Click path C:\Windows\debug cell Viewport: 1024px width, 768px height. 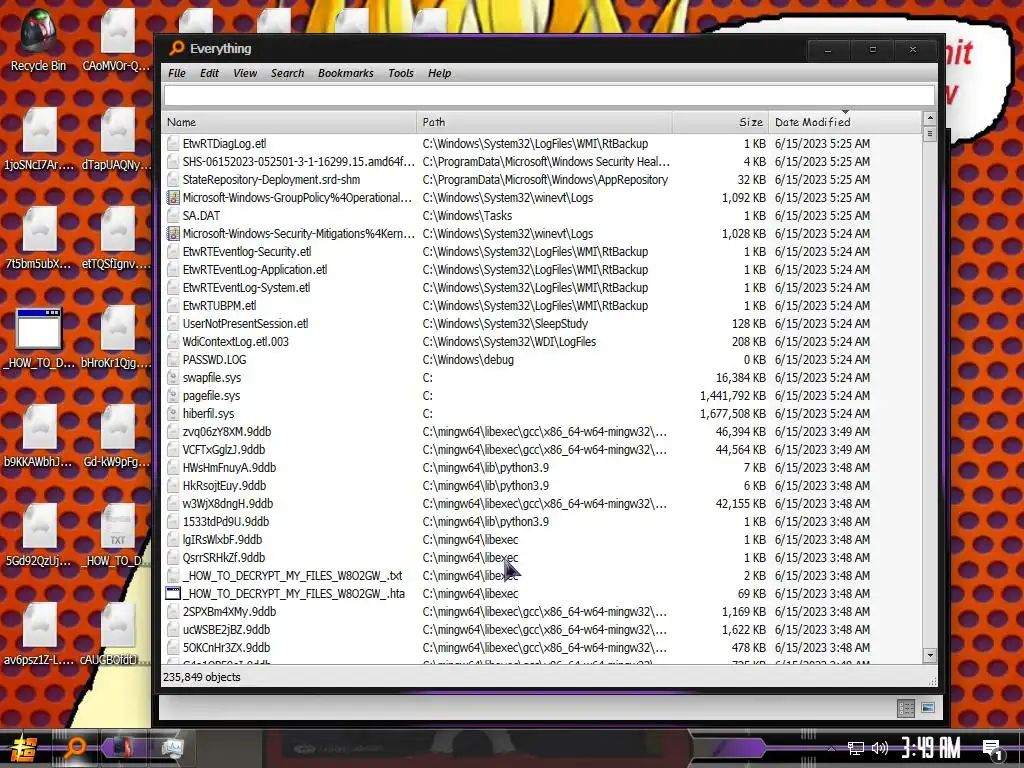[x=468, y=359]
